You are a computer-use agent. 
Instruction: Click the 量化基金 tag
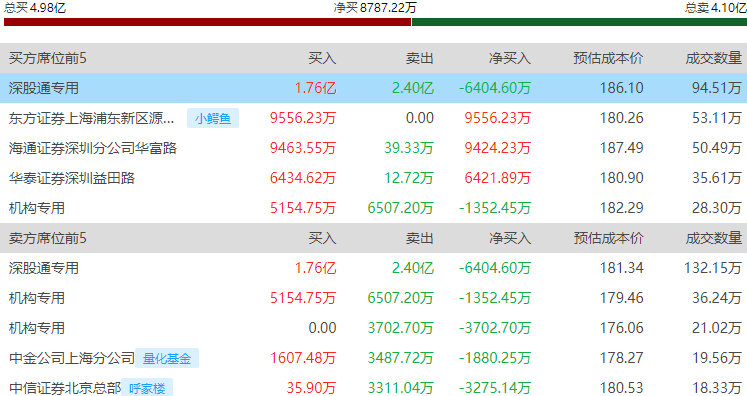click(x=167, y=358)
